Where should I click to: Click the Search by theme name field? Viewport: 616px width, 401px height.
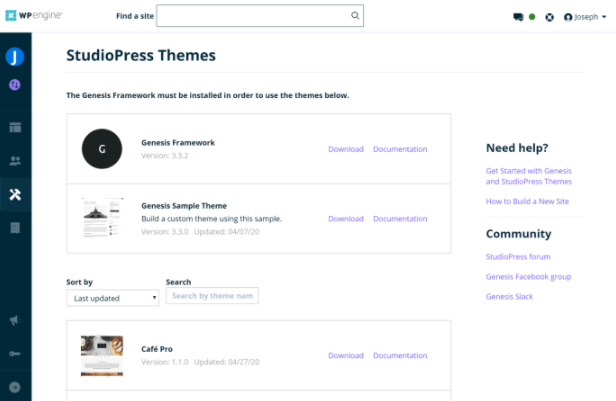[212, 296]
